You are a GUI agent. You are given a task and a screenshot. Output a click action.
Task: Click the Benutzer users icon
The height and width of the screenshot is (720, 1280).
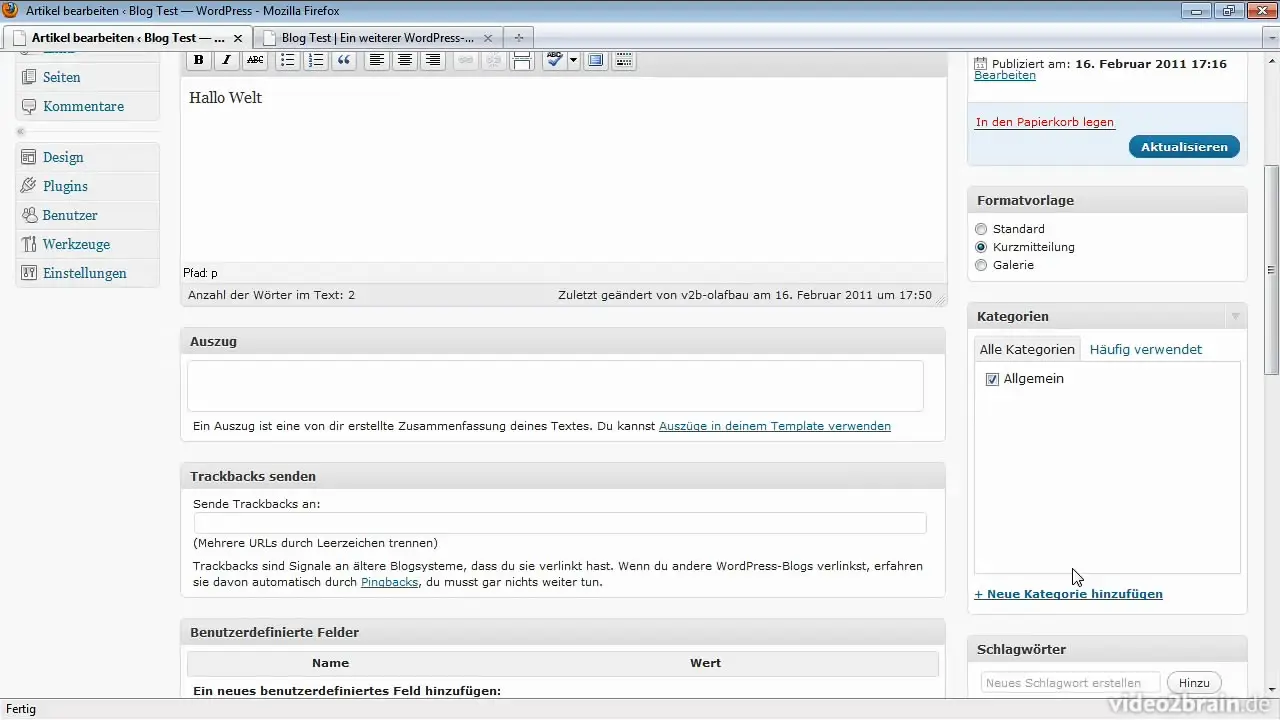tap(28, 215)
